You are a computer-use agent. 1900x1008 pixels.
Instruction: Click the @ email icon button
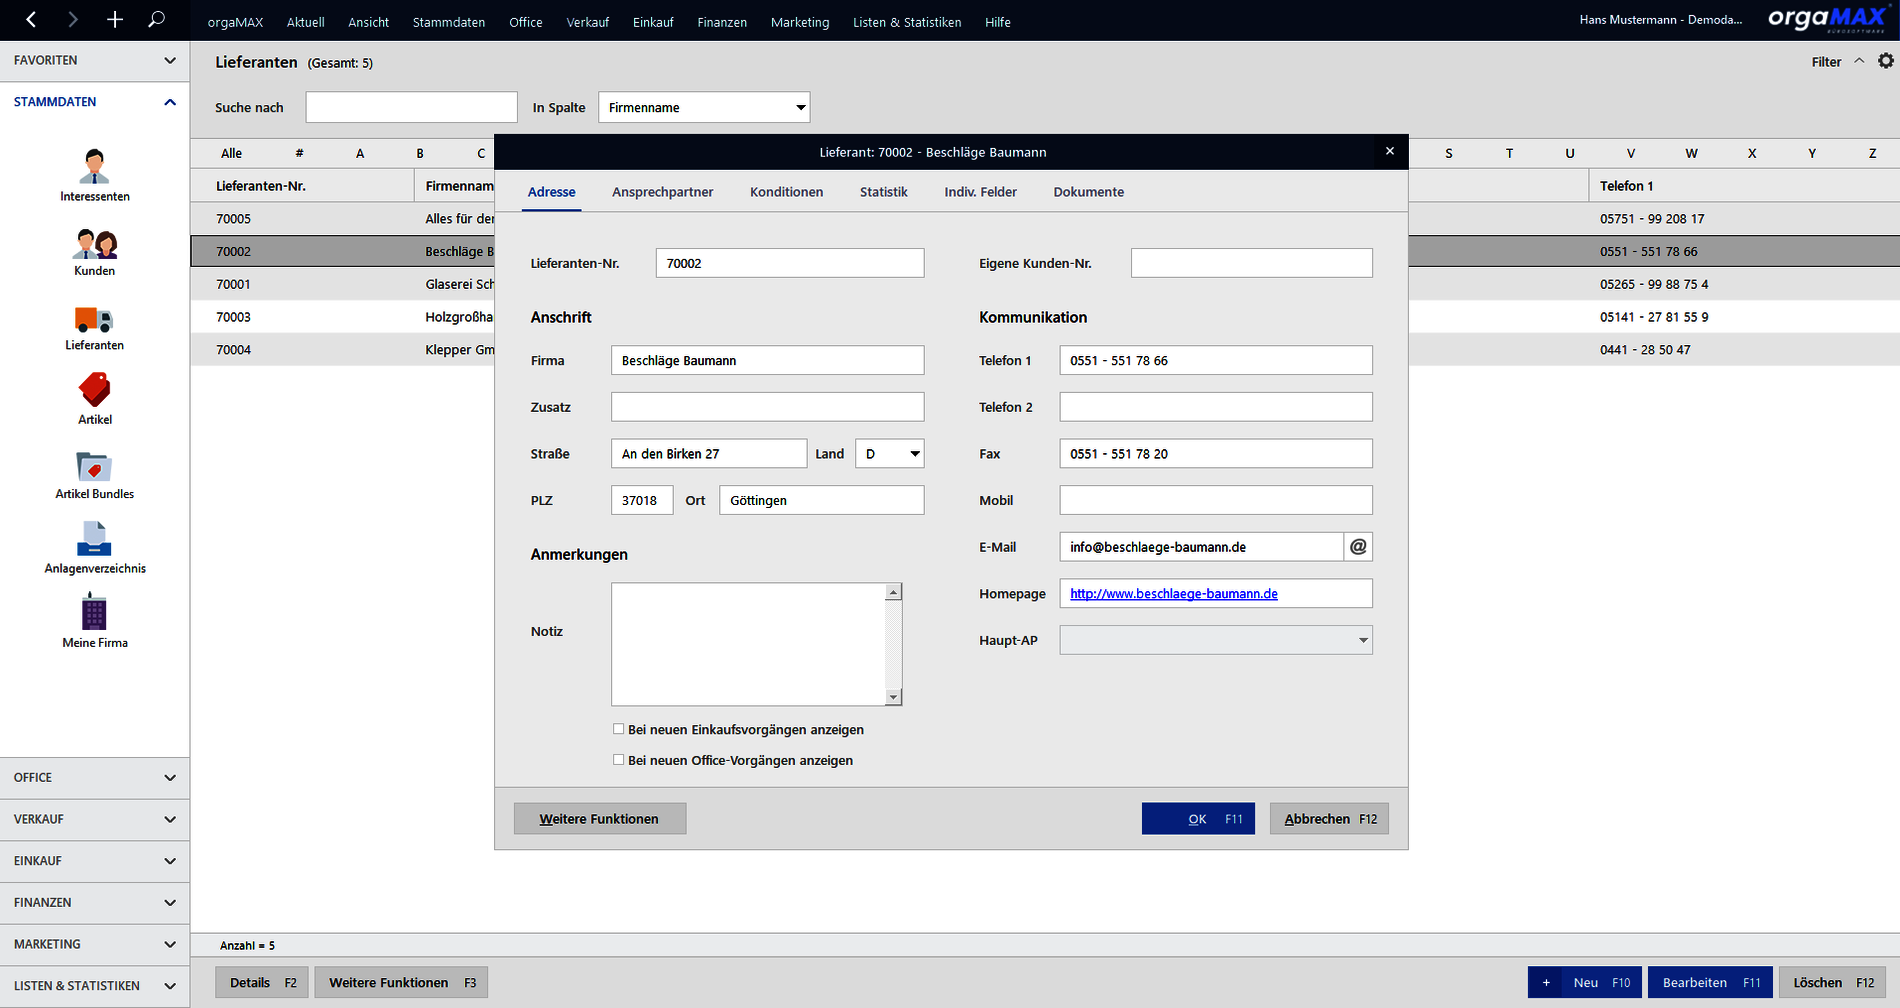point(1358,547)
